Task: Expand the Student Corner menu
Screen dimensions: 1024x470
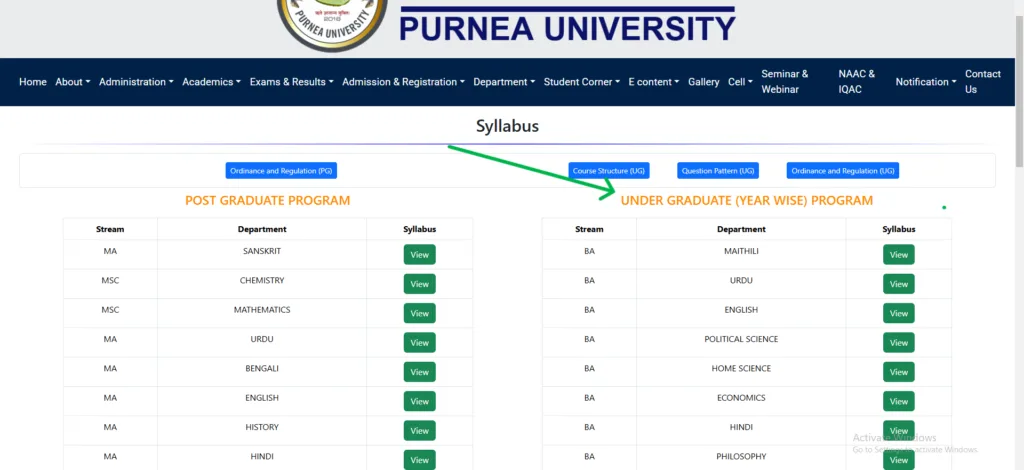Action: click(x=582, y=82)
